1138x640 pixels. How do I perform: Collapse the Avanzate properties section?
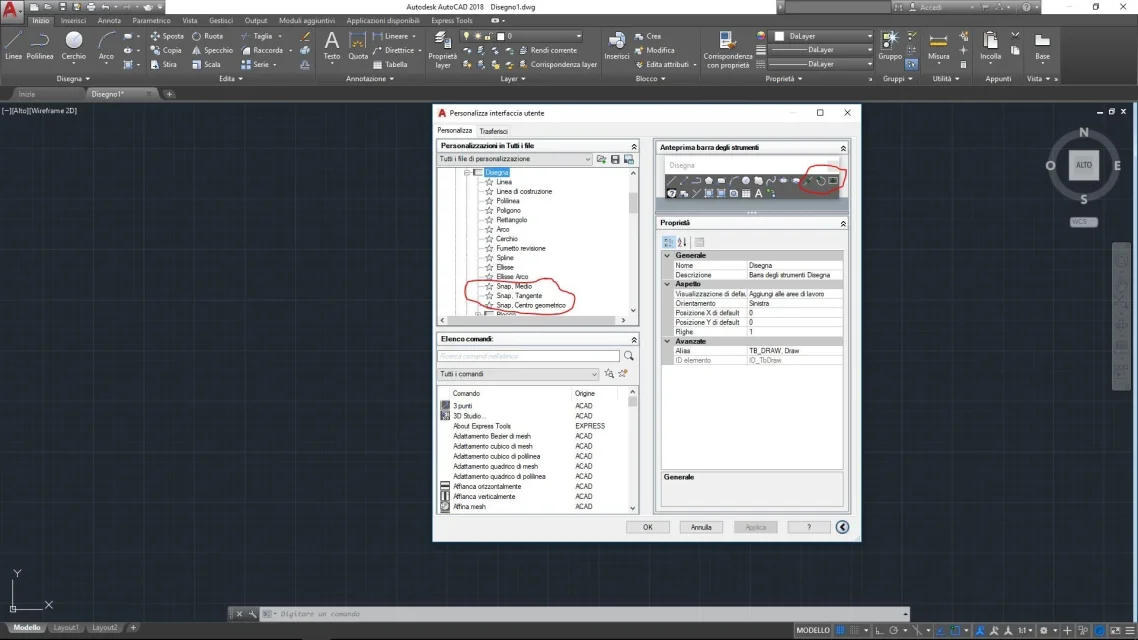(667, 341)
